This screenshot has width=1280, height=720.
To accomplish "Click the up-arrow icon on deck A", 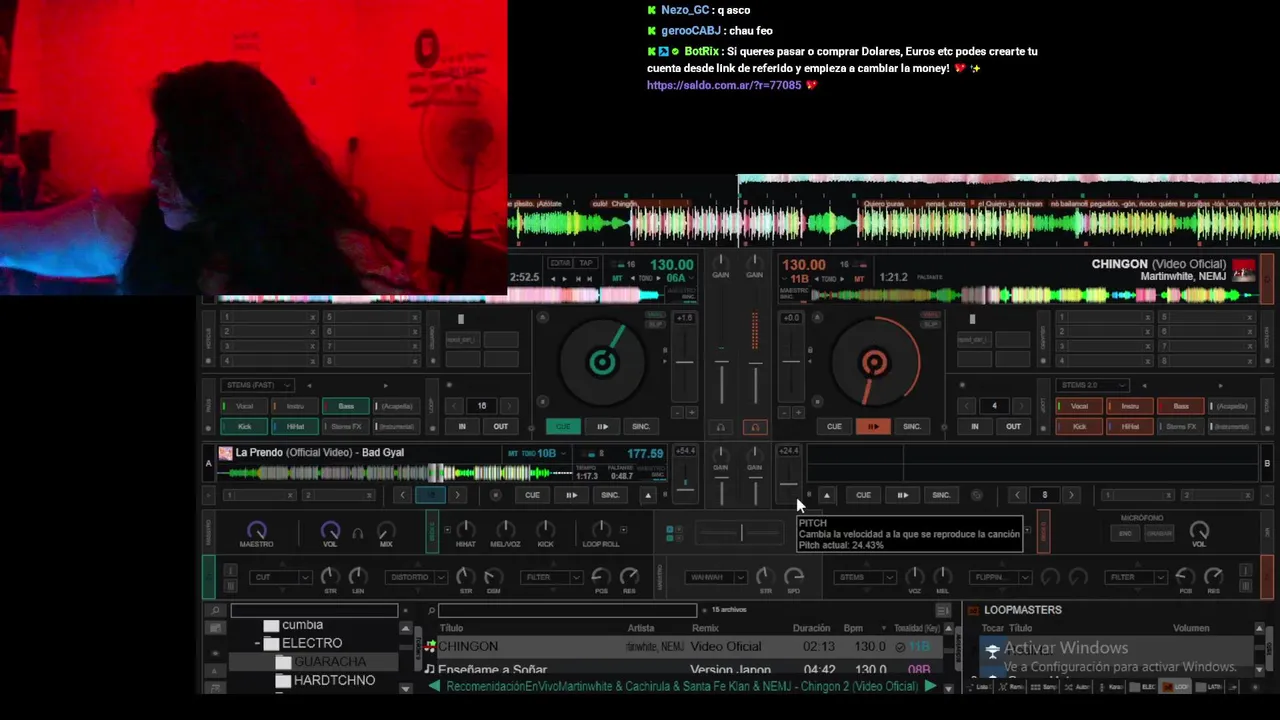I will pos(648,495).
